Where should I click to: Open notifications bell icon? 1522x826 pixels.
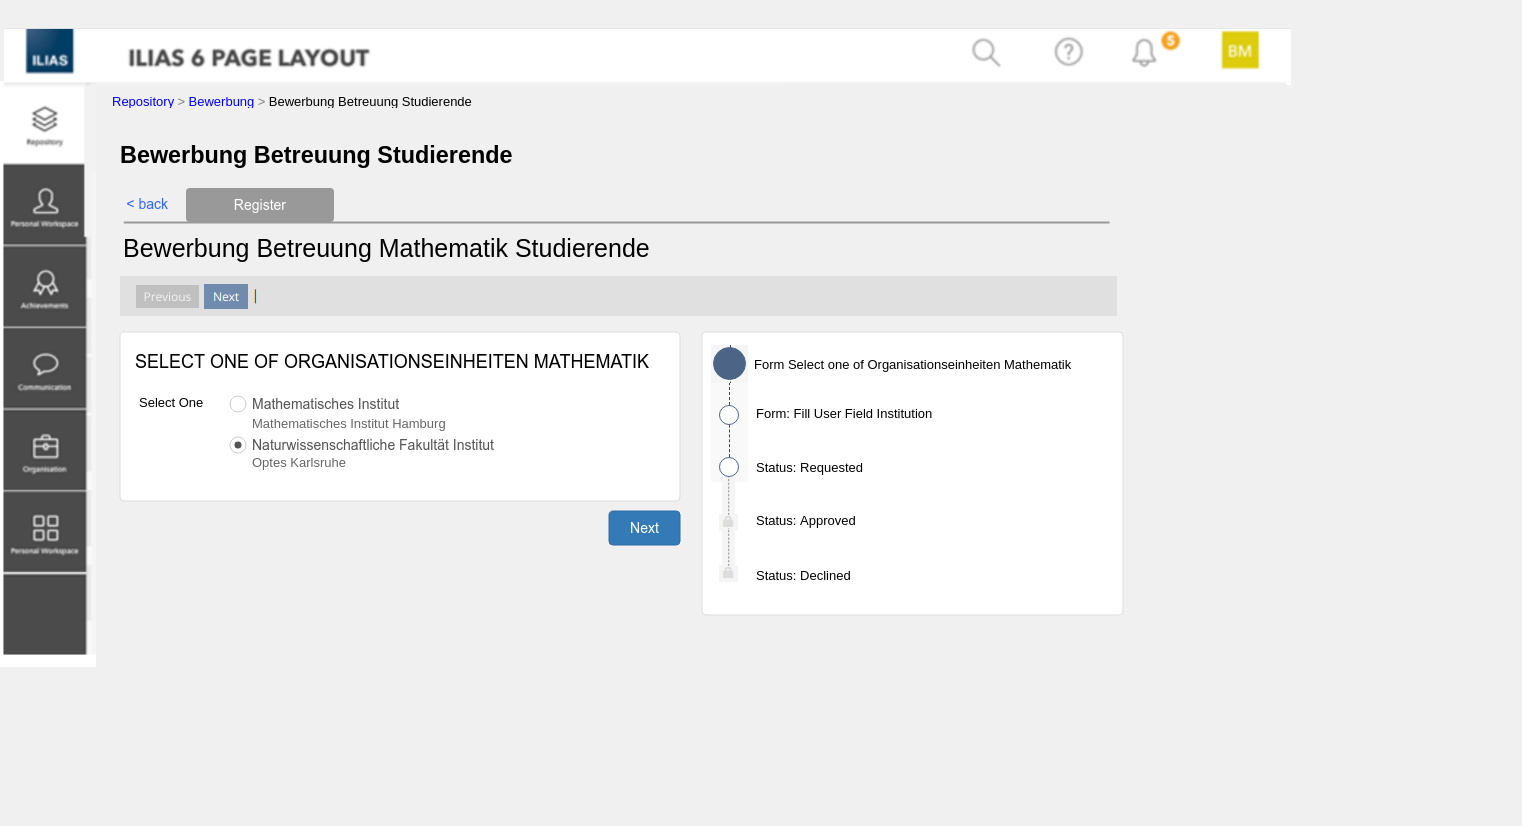pyautogui.click(x=1144, y=52)
